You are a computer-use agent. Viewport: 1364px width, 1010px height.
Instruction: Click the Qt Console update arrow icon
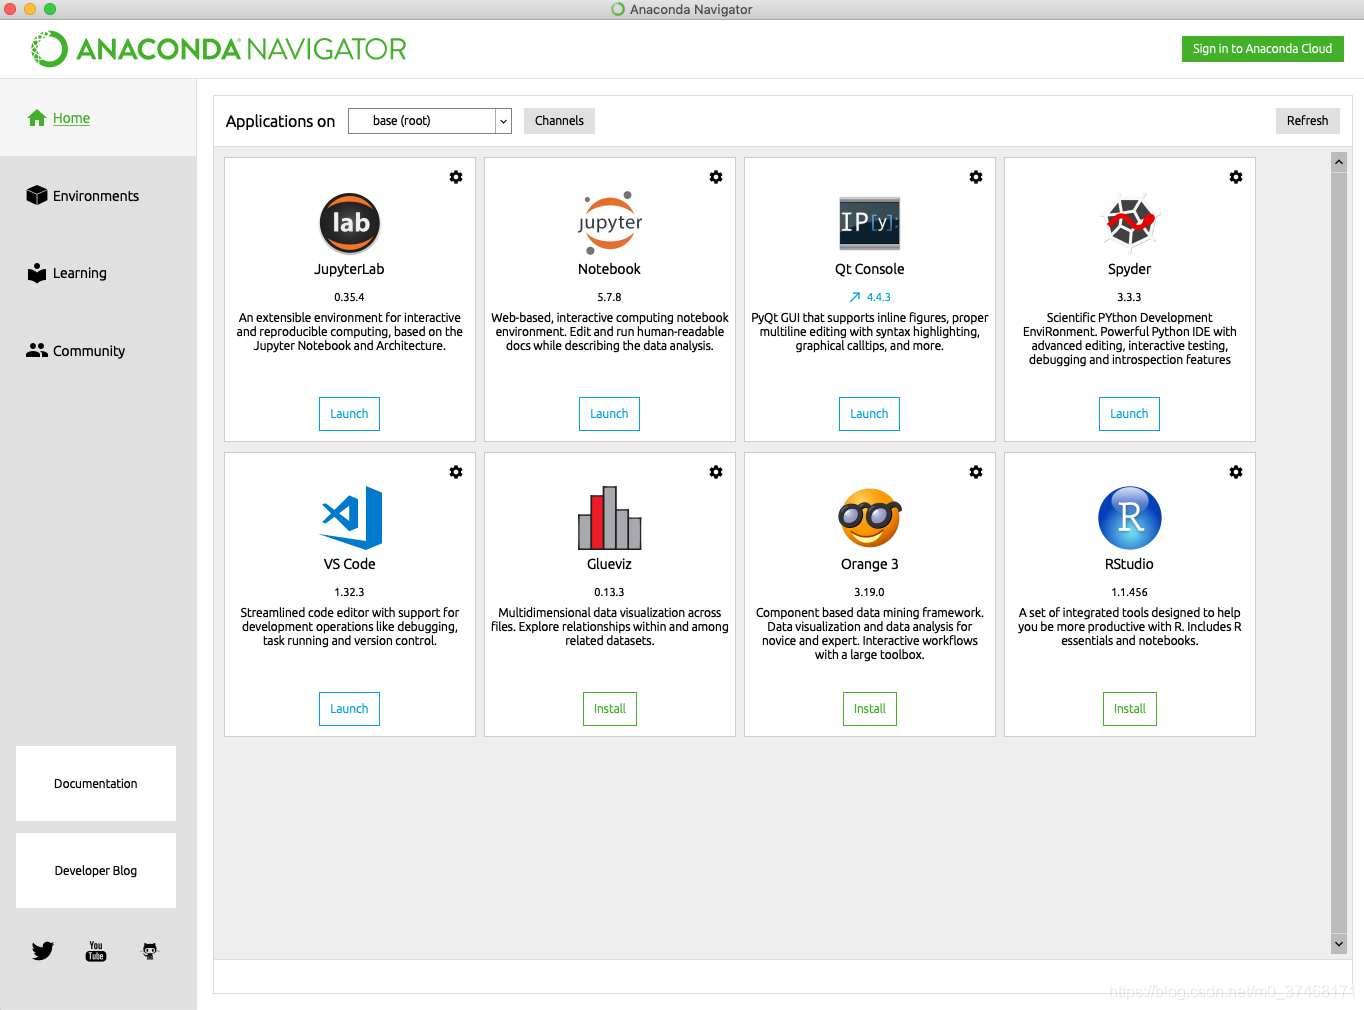point(855,297)
